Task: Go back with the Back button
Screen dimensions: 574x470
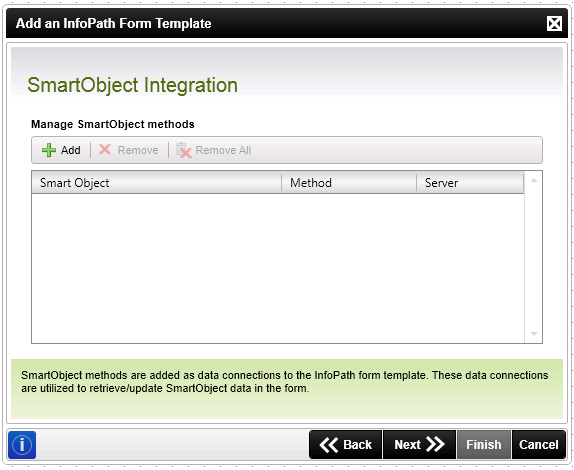Action: (346, 444)
